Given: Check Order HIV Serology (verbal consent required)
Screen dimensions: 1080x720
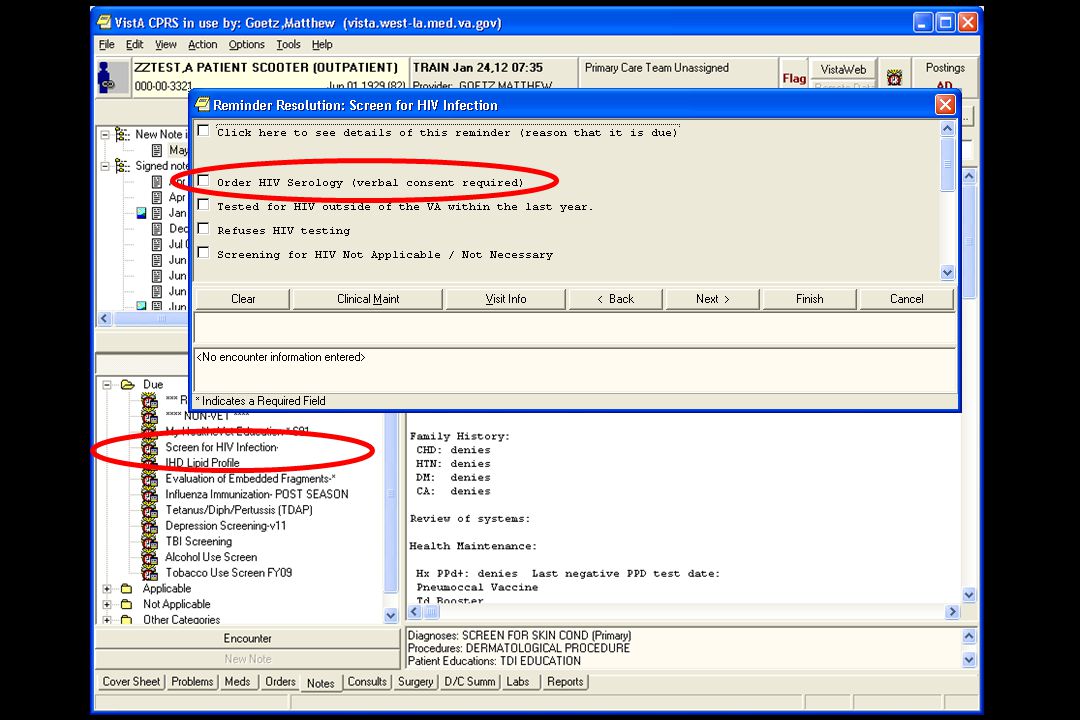Looking at the screenshot, I should (203, 181).
